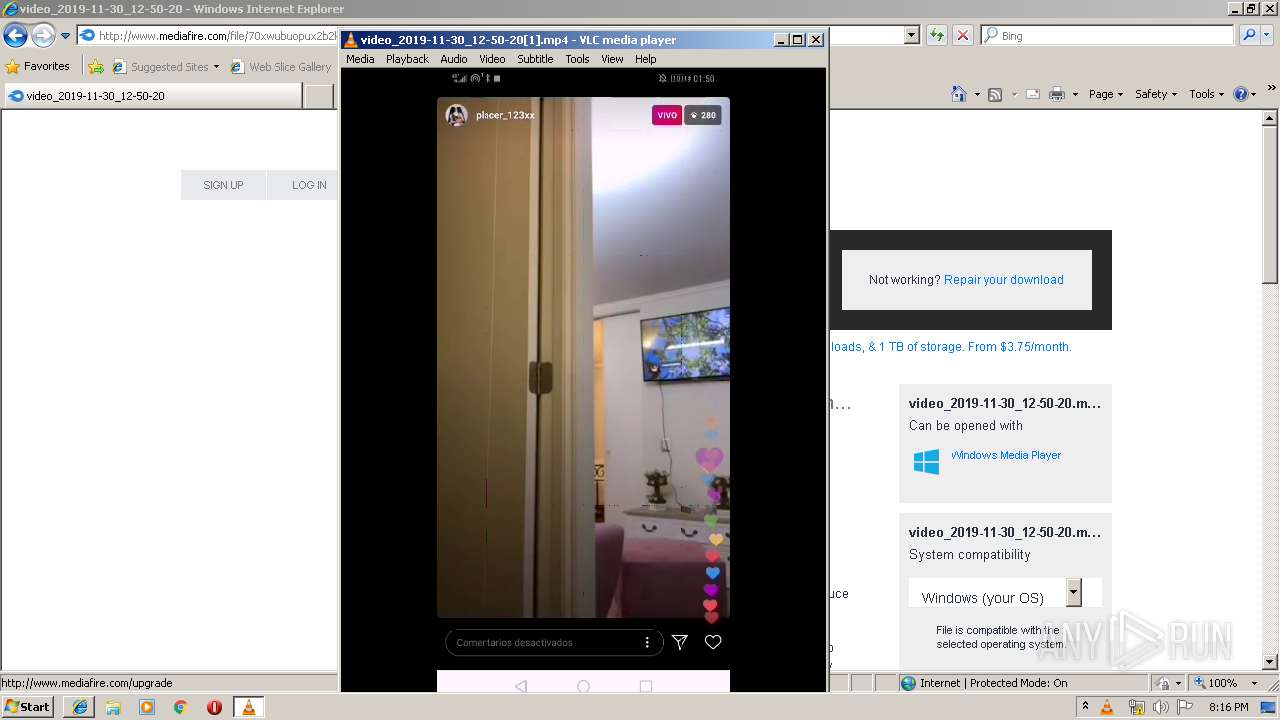Expand the Home button dropdown arrow

point(976,94)
